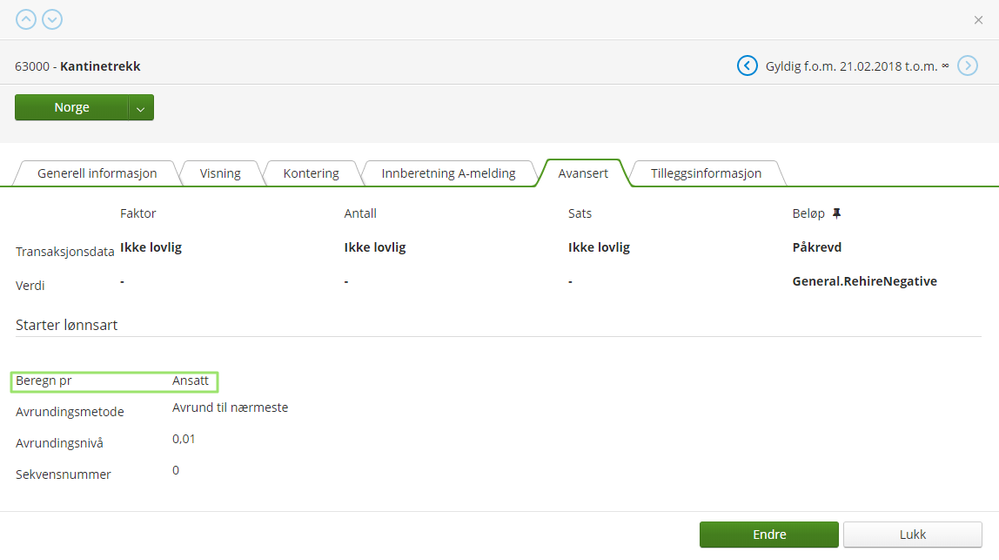
Task: Expand the Norge dropdown arrow
Action: click(141, 108)
